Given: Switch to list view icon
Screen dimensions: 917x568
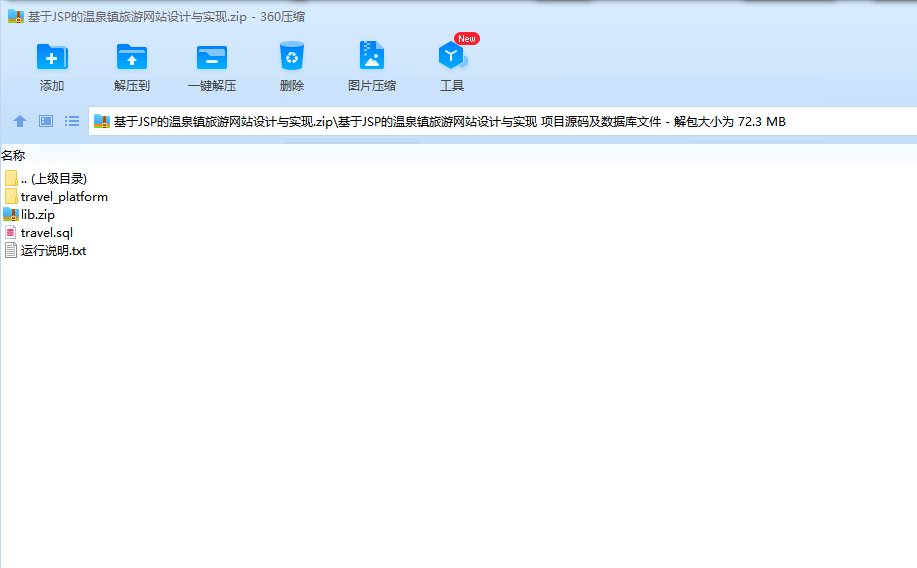Looking at the screenshot, I should coord(72,121).
